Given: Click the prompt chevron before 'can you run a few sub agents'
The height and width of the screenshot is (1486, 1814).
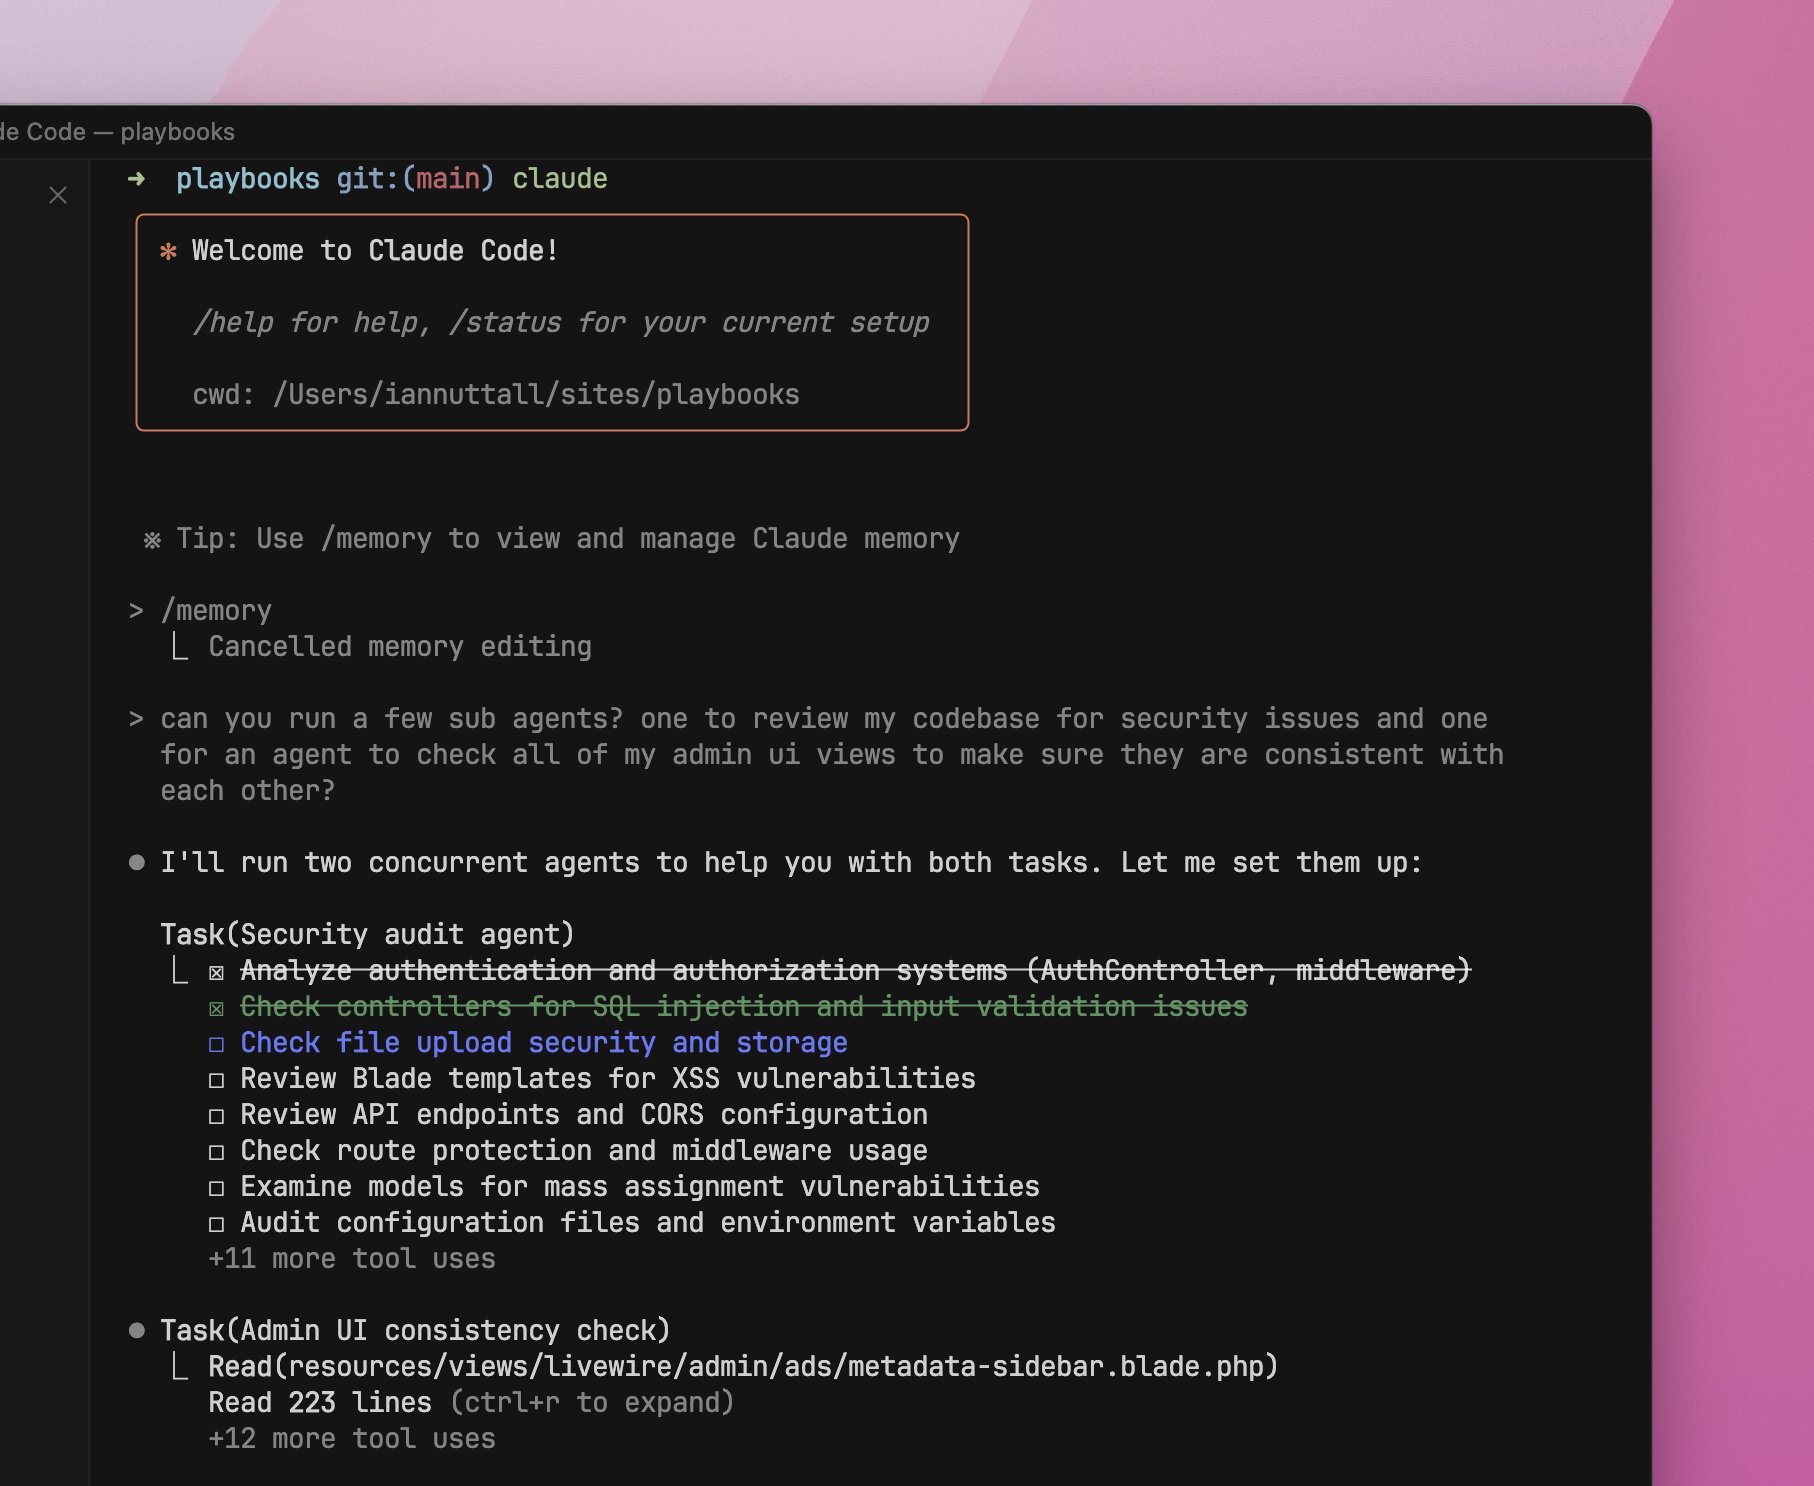Looking at the screenshot, I should [136, 719].
